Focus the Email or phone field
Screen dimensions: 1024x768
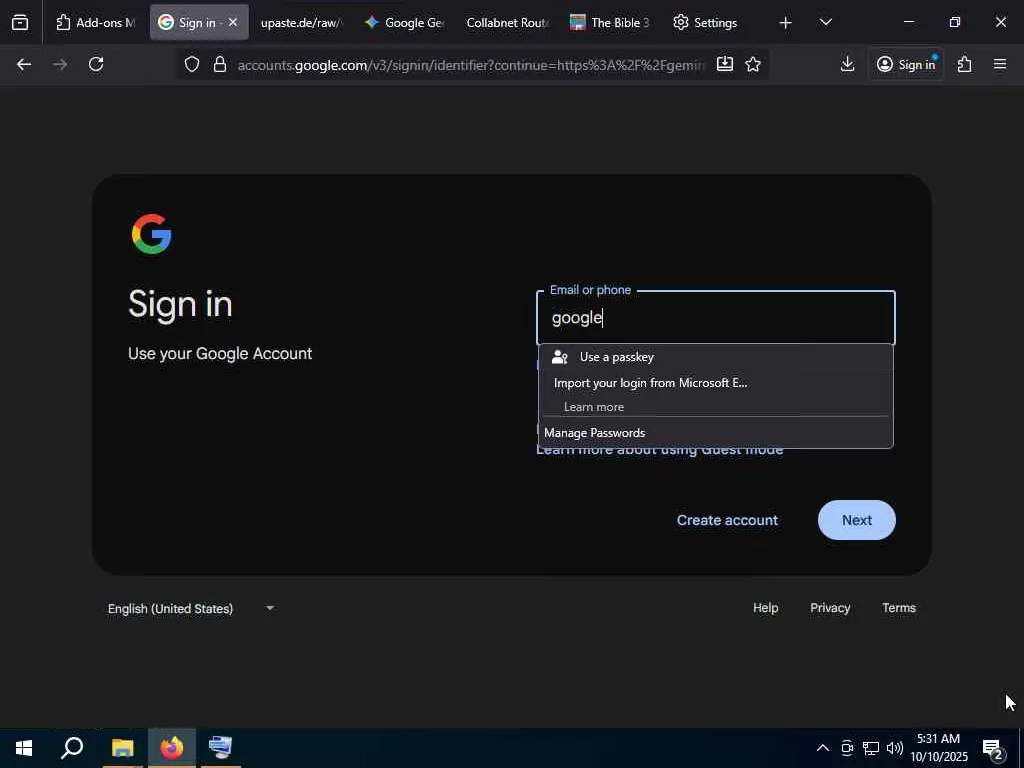716,318
